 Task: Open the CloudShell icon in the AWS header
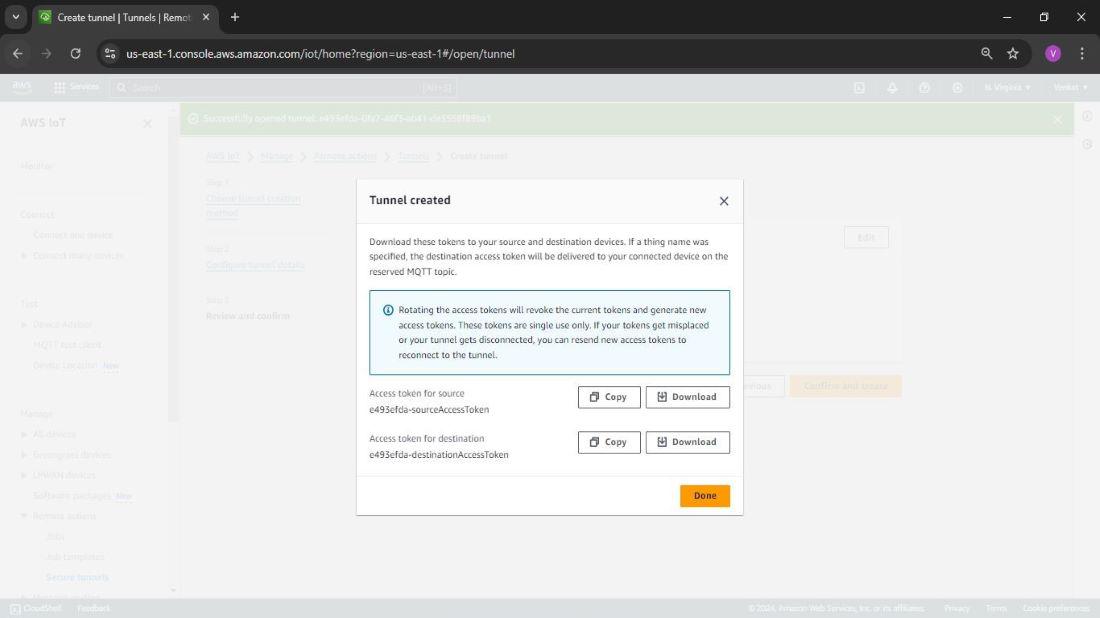click(859, 88)
